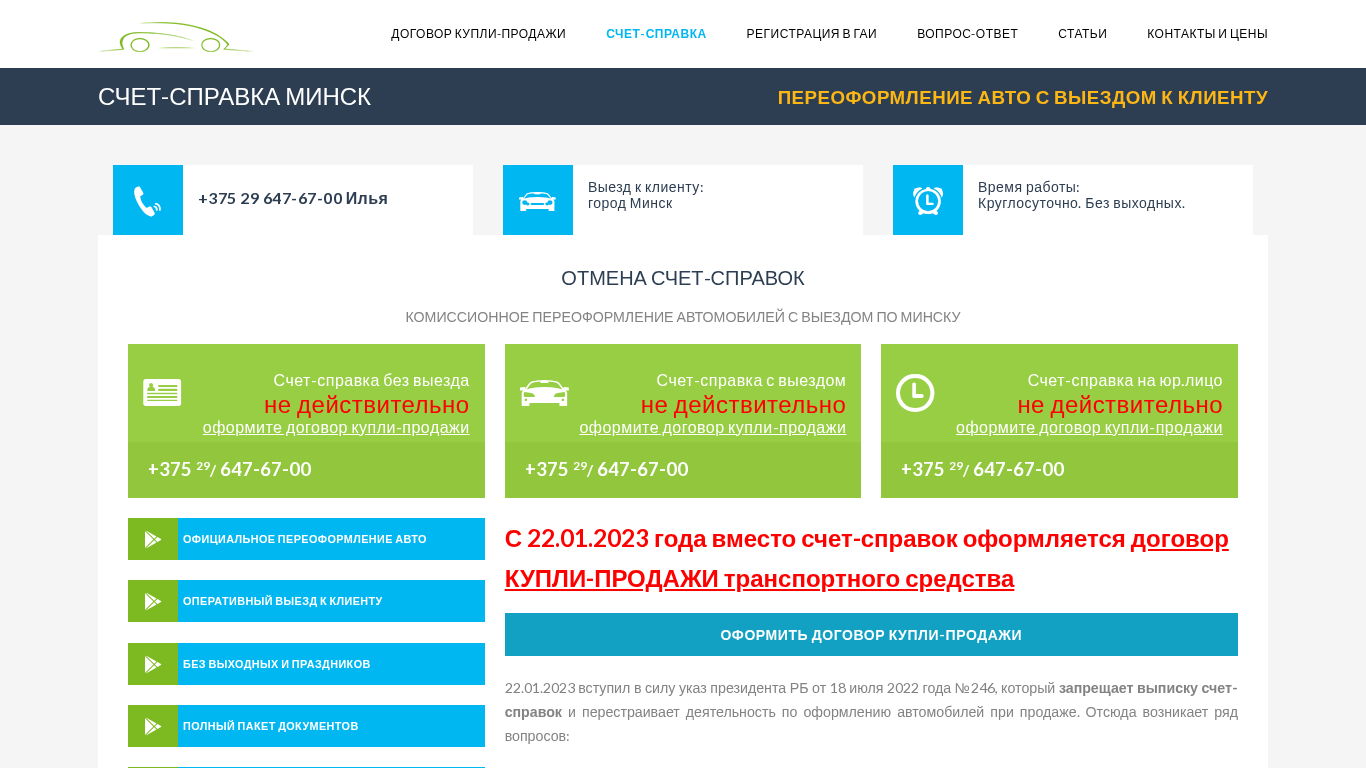
Task: Navigate to Статьи in top menu
Action: 1082,34
